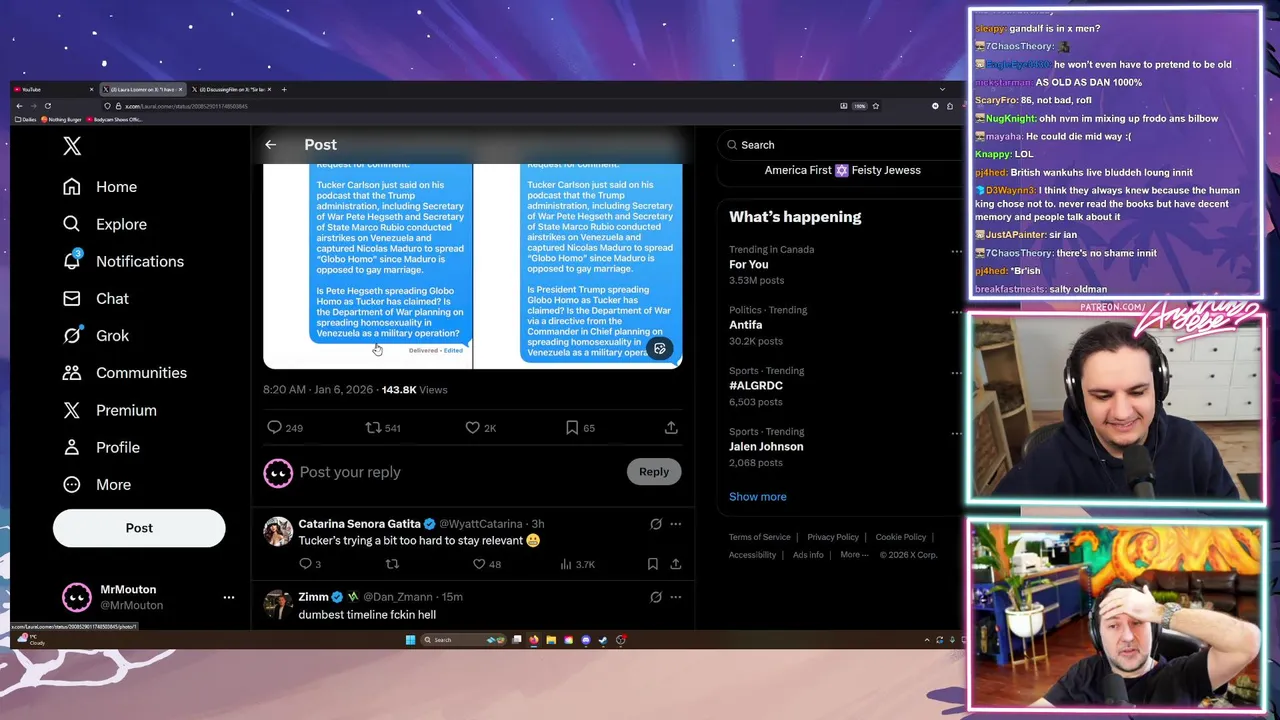1280x720 pixels.
Task: Open more options for Antifa trend
Action: click(x=956, y=312)
